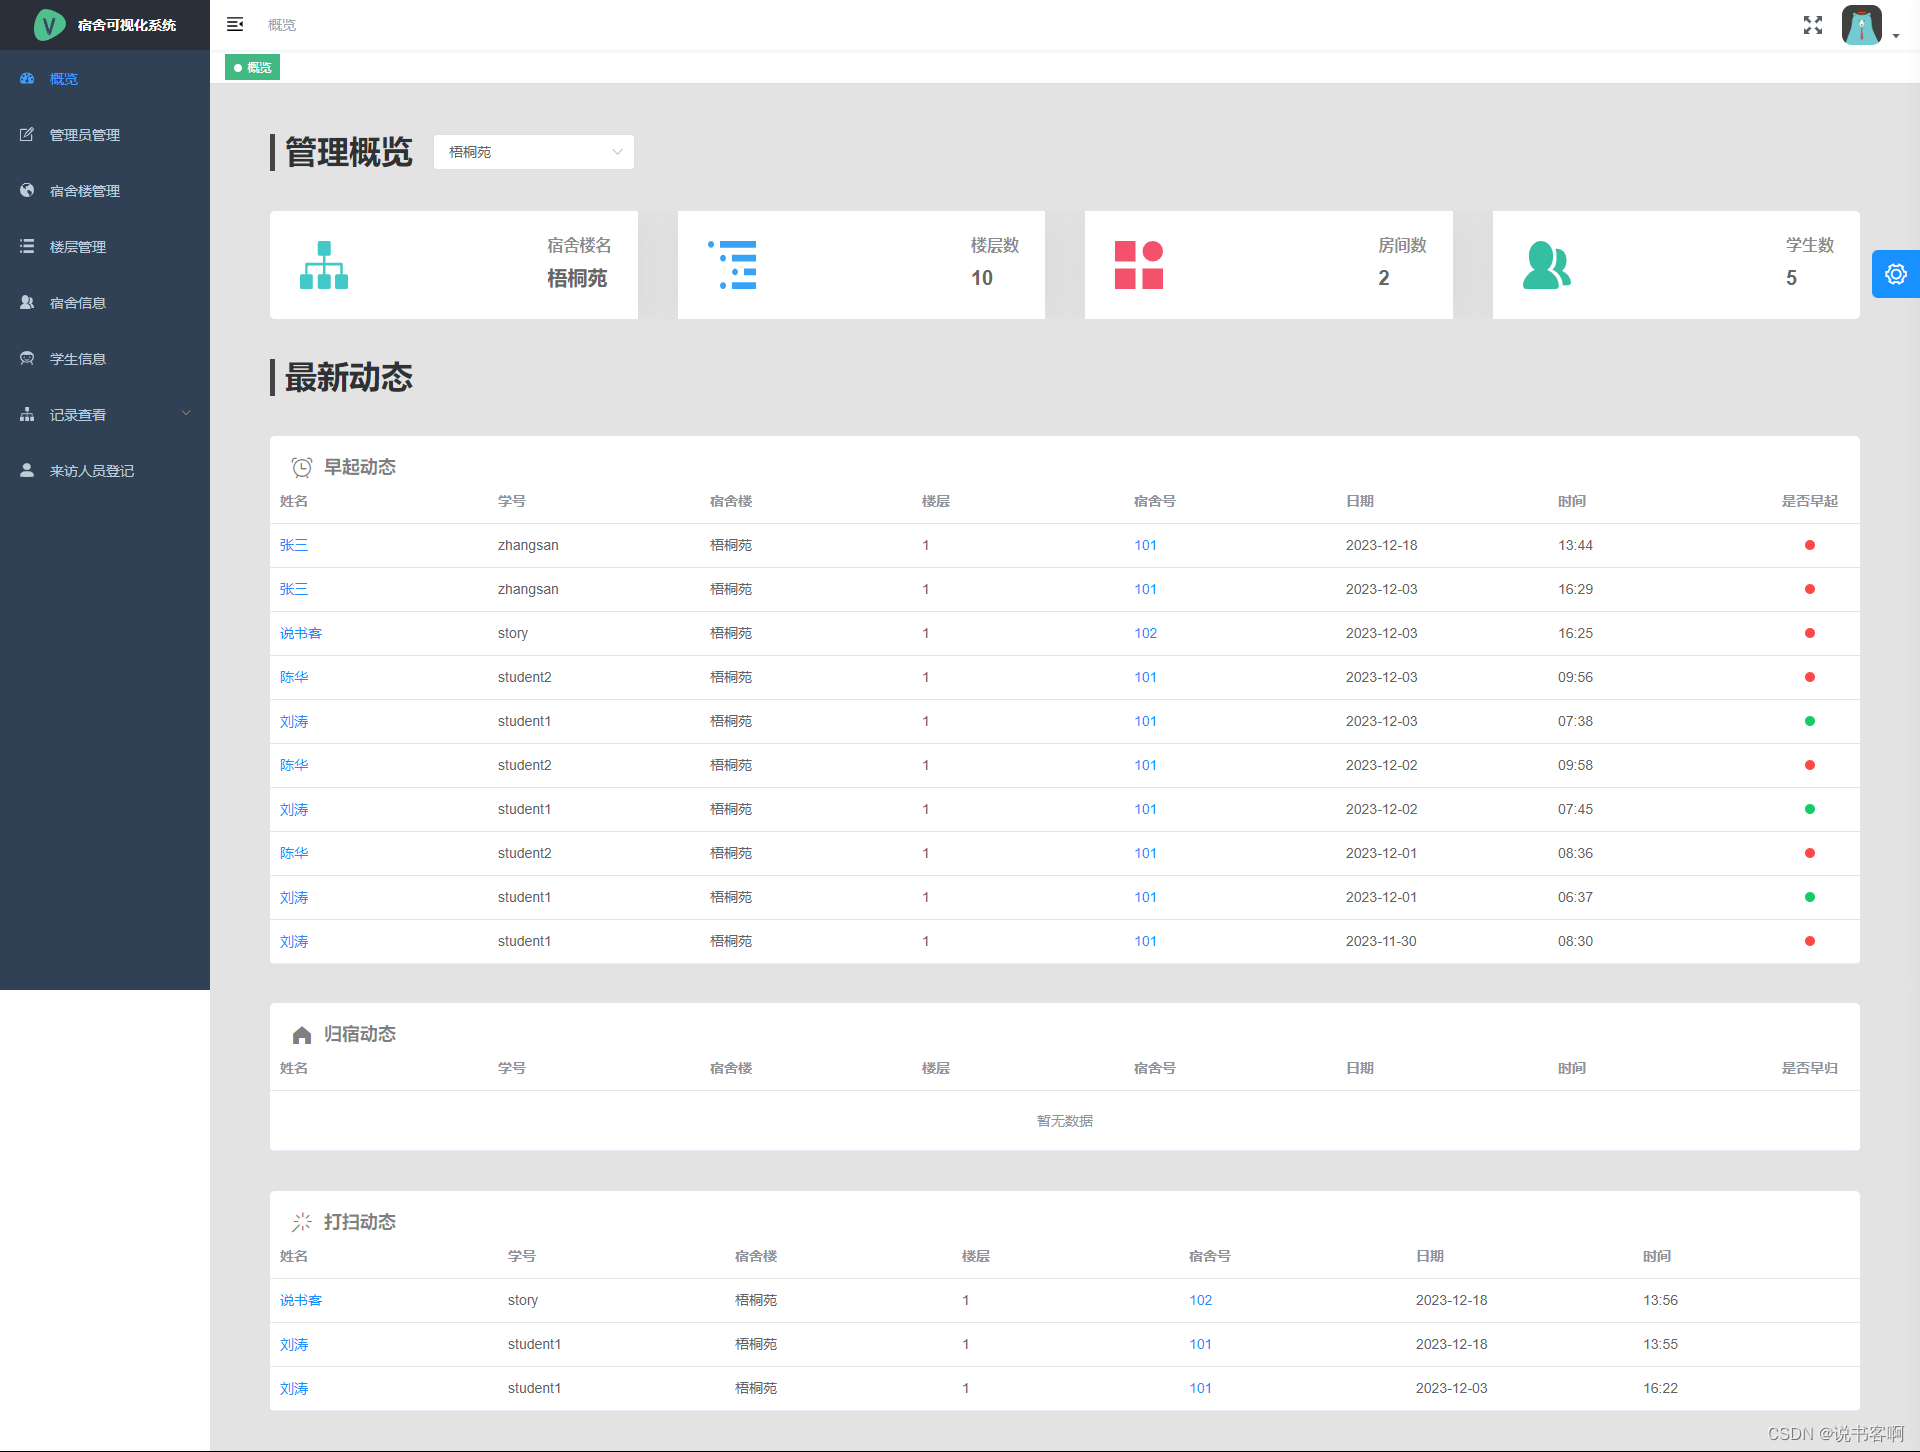This screenshot has height=1452, width=1920.
Task: Click the edit icon beside 管理员管理
Action: 27,134
